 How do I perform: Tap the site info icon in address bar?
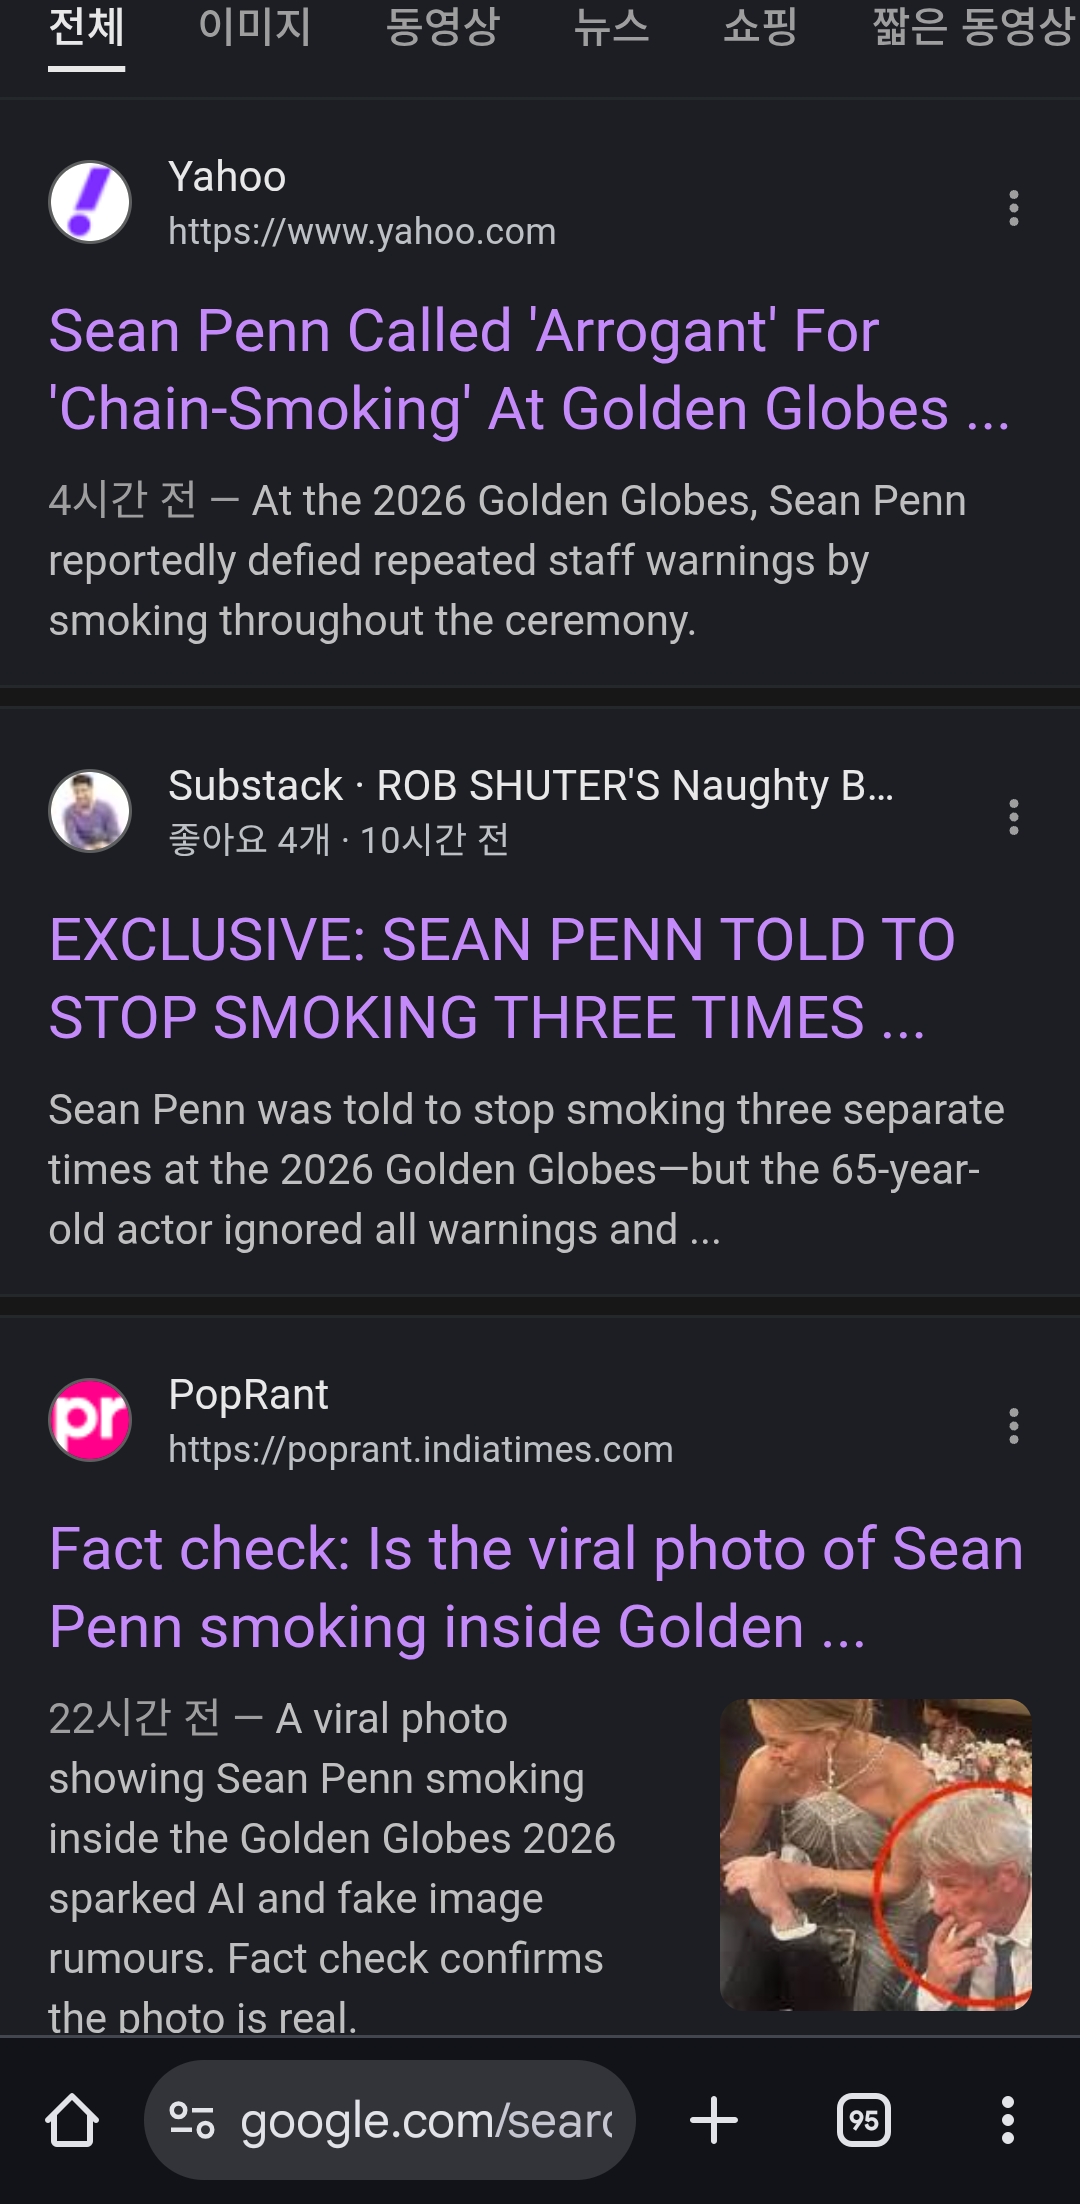(x=191, y=2120)
